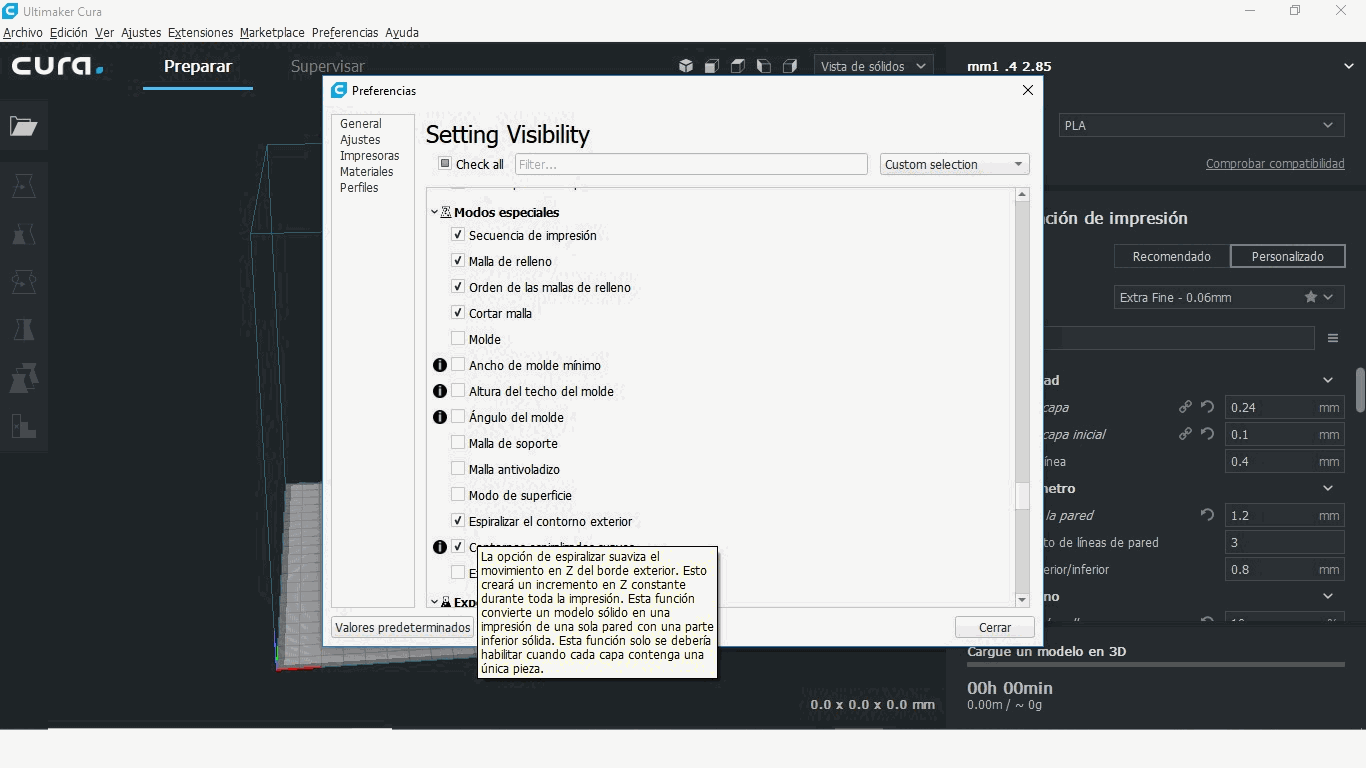
Task: Enable the Molde checkbox
Action: click(x=457, y=339)
